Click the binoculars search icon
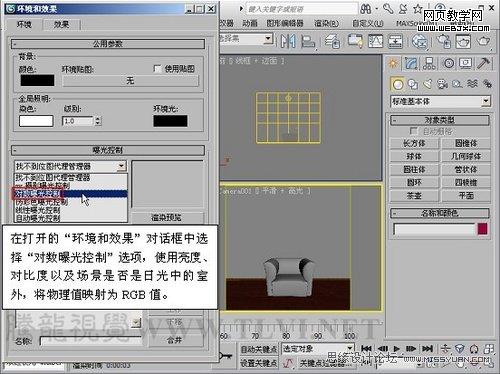The width and height of the screenshot is (500, 374). (x=366, y=9)
